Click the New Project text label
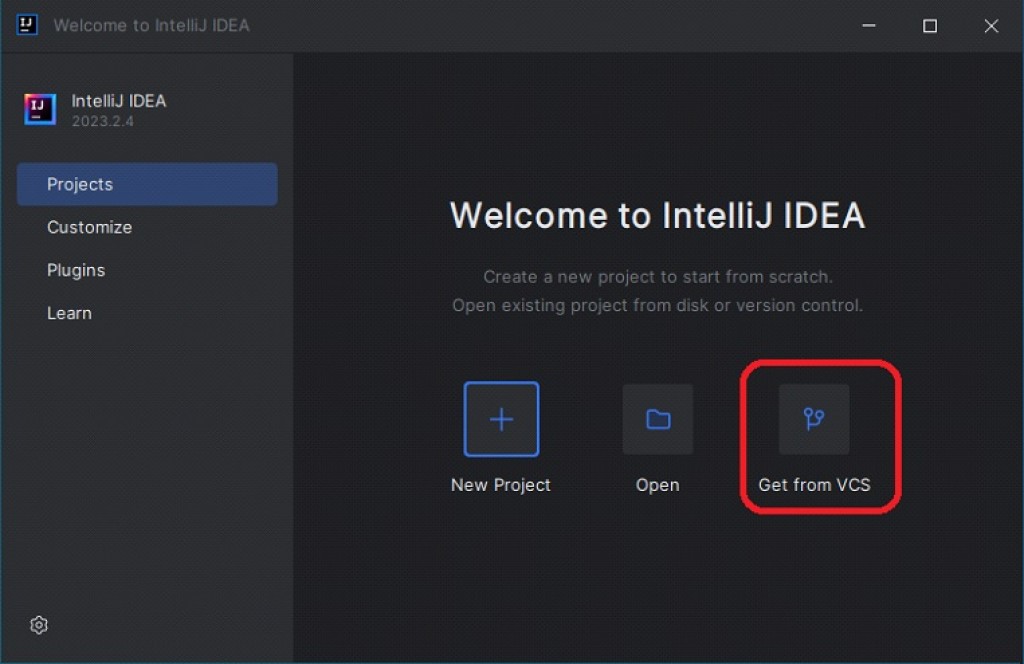The width and height of the screenshot is (1024, 664). coord(500,485)
